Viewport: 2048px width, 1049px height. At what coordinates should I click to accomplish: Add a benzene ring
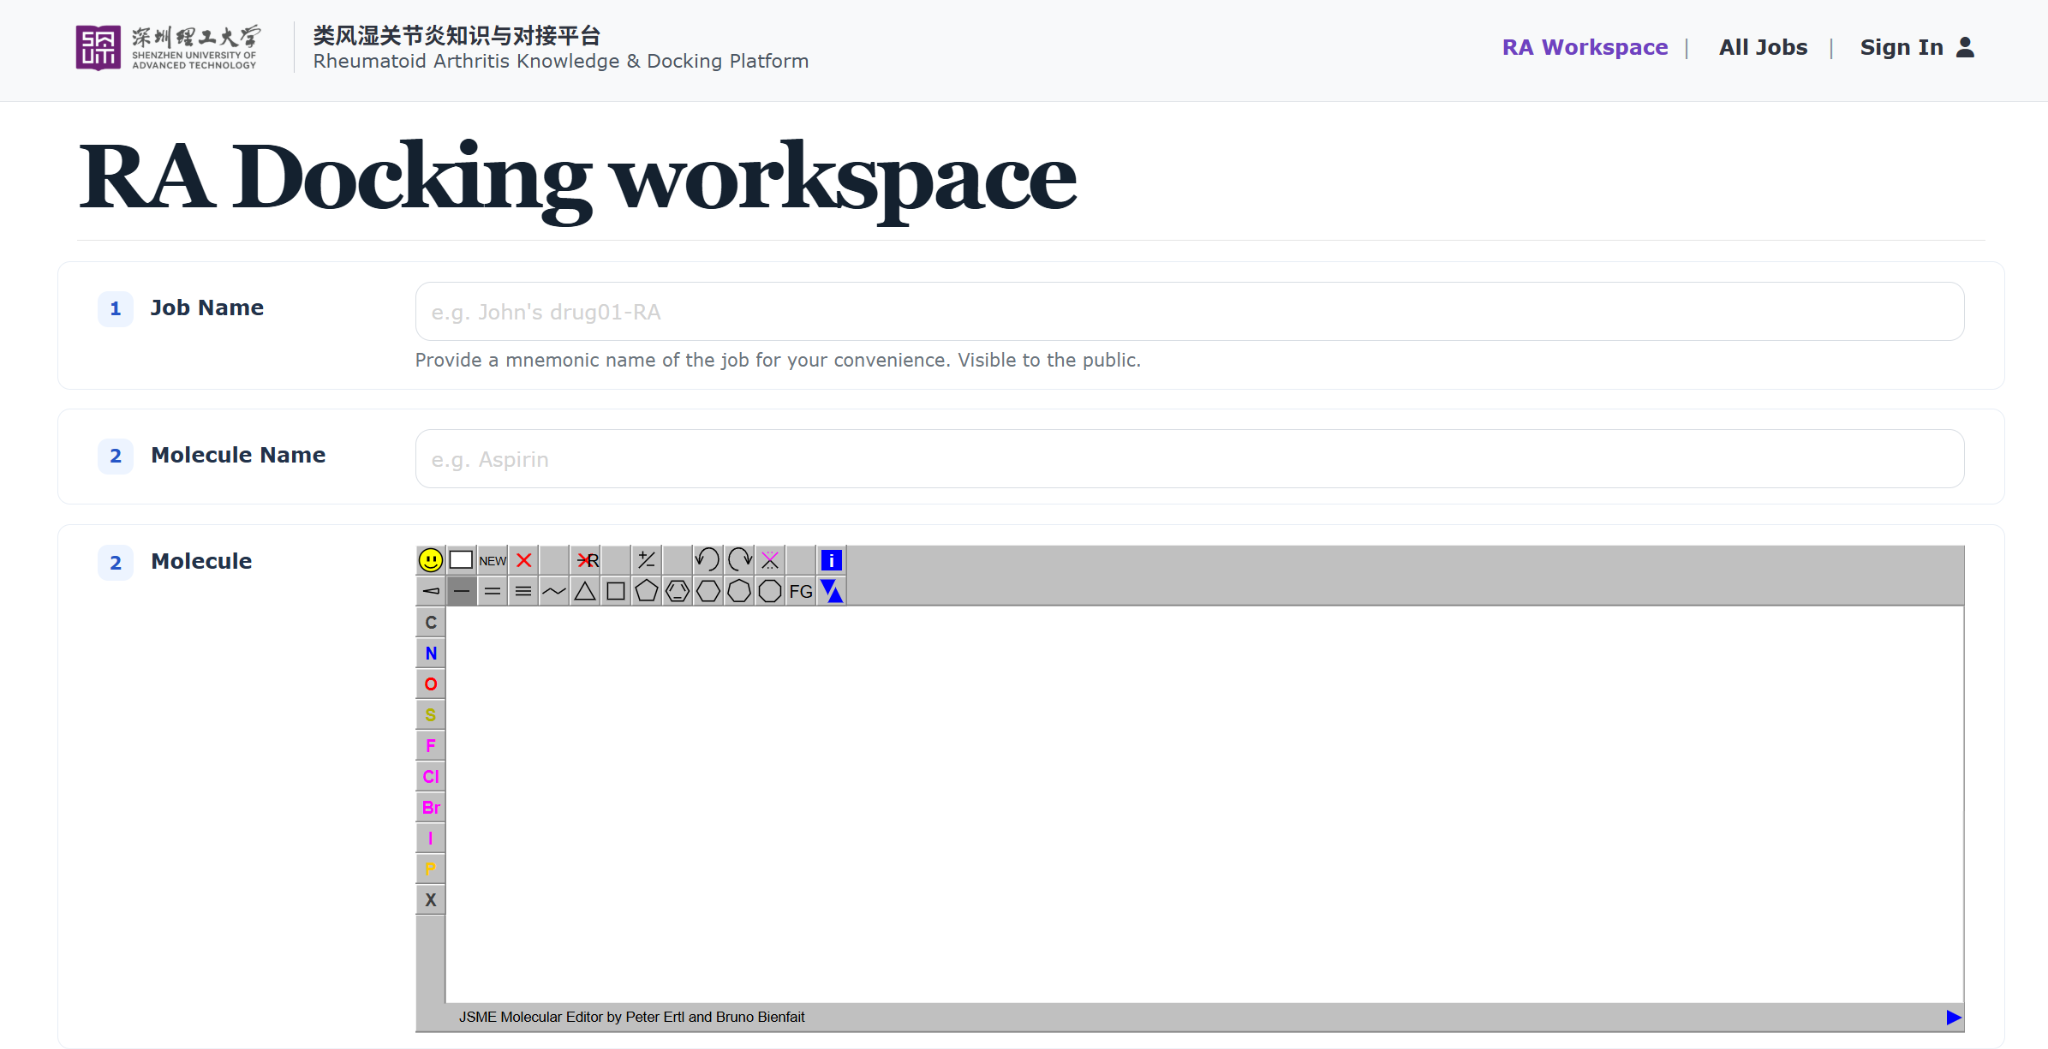coord(678,591)
